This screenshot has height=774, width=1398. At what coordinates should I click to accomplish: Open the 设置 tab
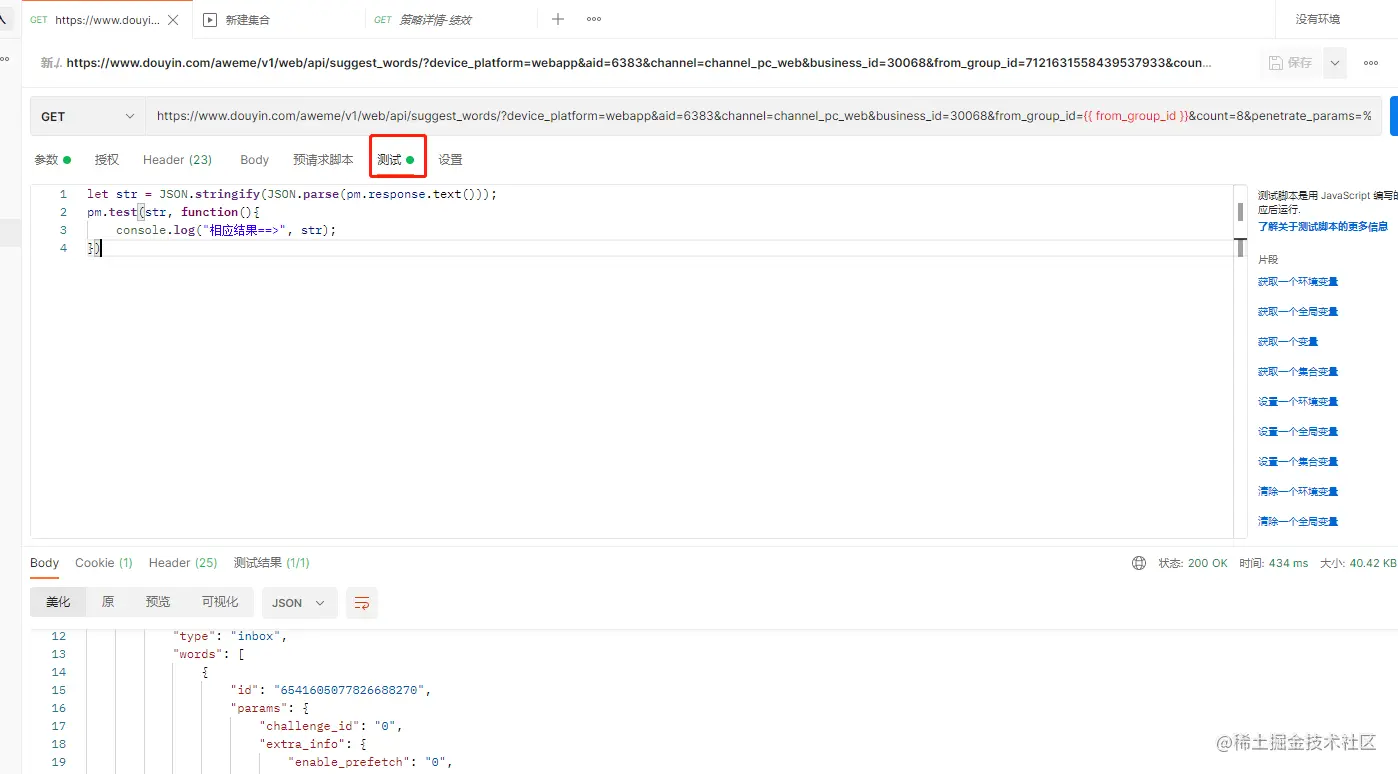click(450, 160)
